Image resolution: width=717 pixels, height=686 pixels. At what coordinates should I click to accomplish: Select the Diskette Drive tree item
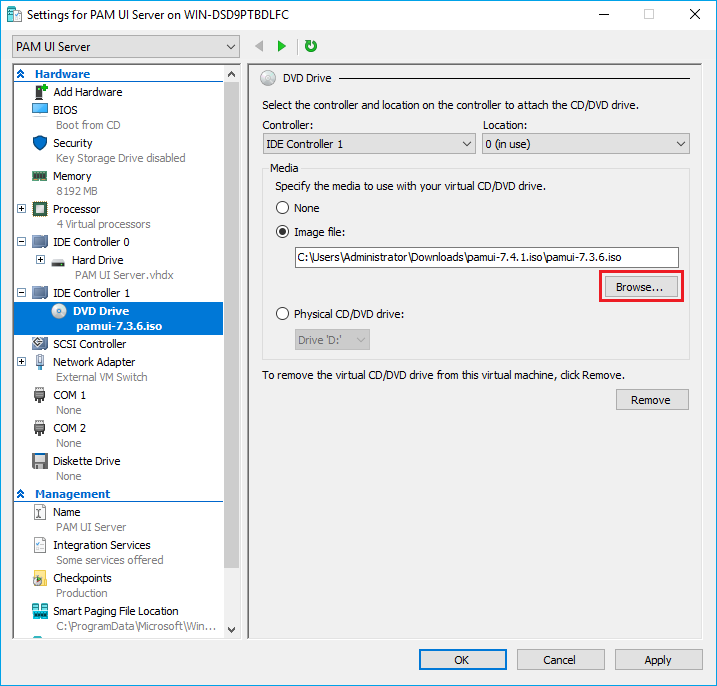(87, 461)
